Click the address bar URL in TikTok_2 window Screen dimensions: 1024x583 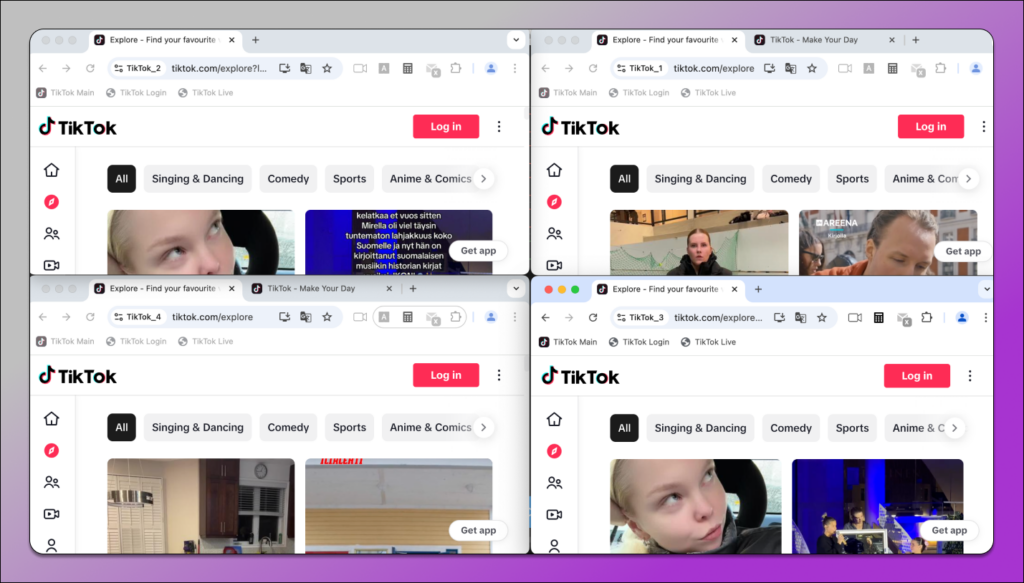219,68
